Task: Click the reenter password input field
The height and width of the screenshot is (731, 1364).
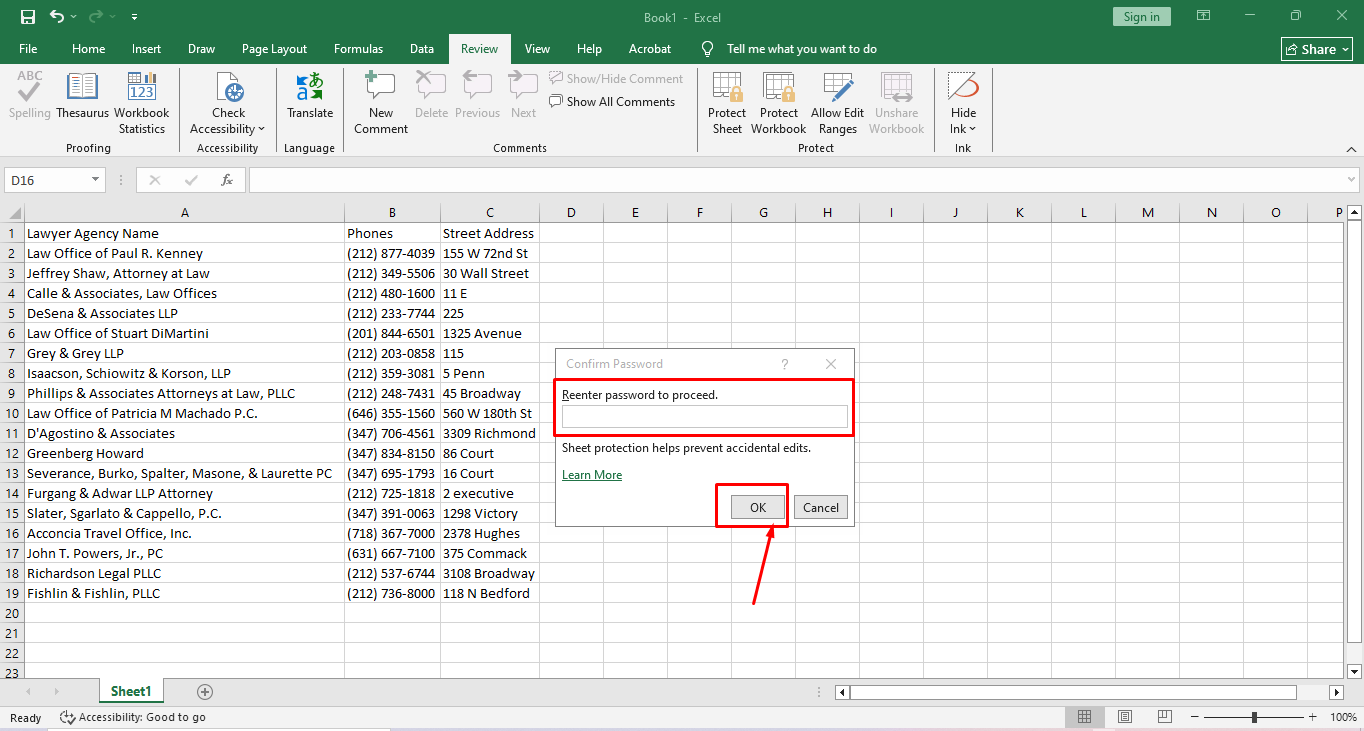Action: coord(704,417)
